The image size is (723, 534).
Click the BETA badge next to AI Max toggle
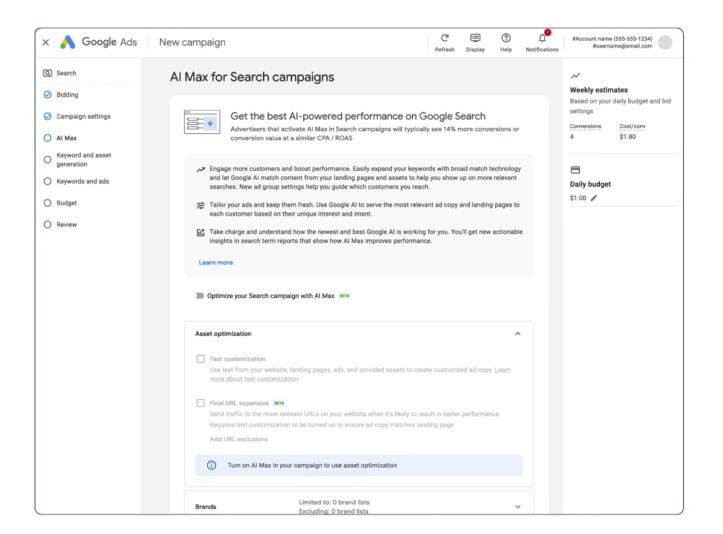[x=344, y=296]
